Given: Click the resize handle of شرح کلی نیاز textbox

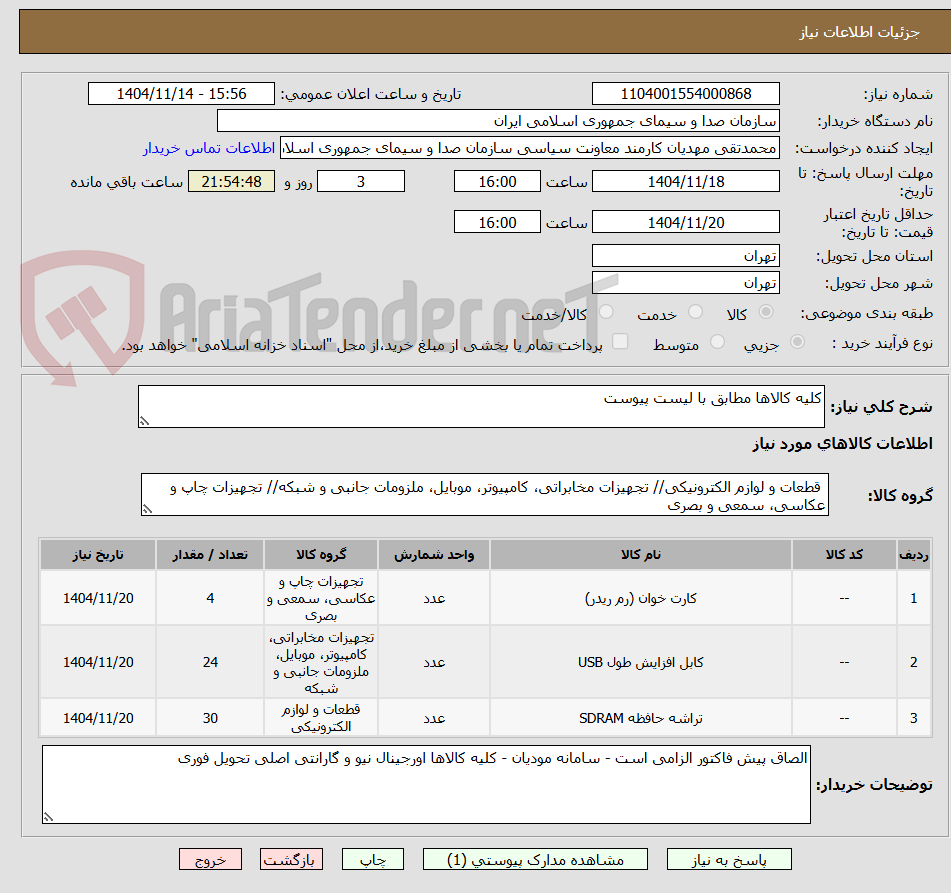Looking at the screenshot, I should (x=144, y=421).
